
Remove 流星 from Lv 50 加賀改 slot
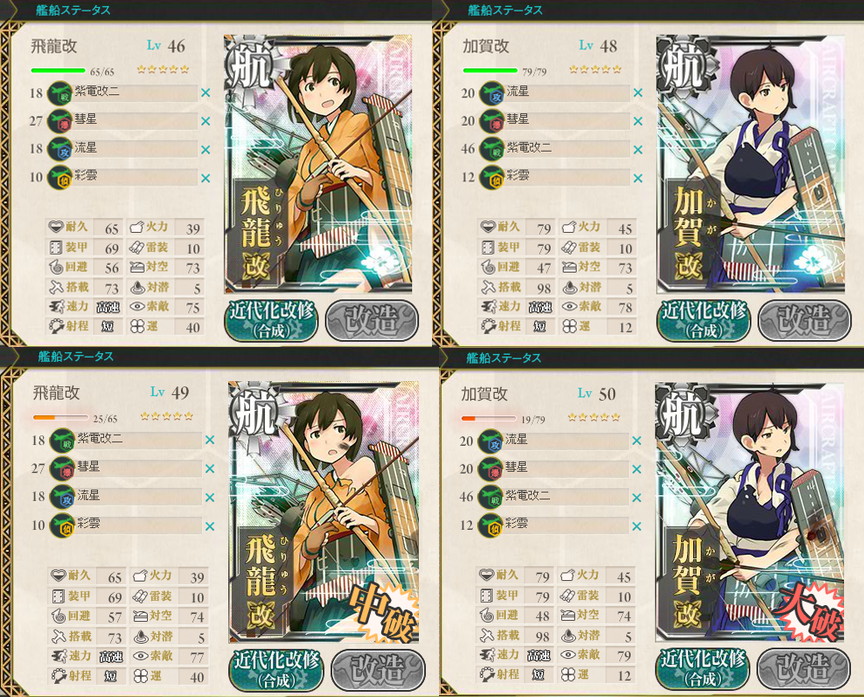636,441
